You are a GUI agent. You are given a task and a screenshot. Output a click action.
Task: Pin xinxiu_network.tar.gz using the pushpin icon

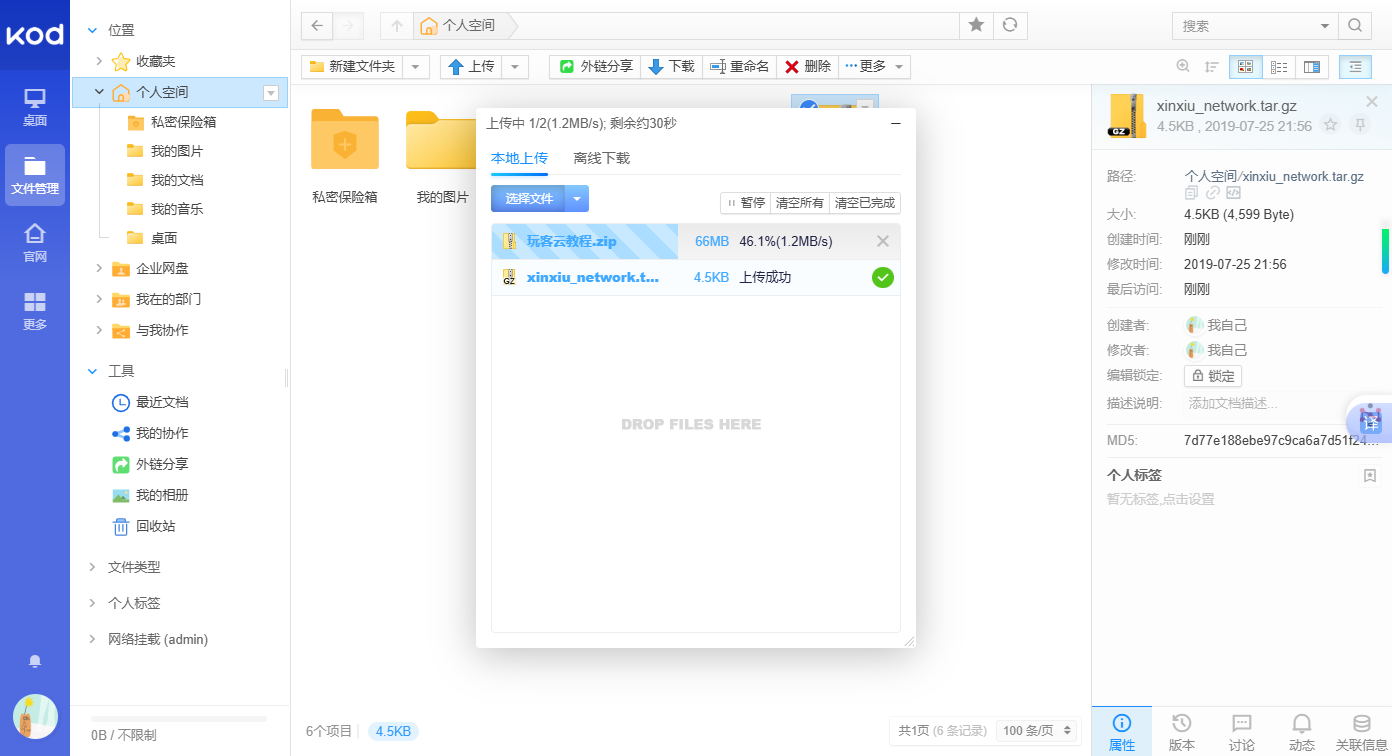tap(1359, 125)
